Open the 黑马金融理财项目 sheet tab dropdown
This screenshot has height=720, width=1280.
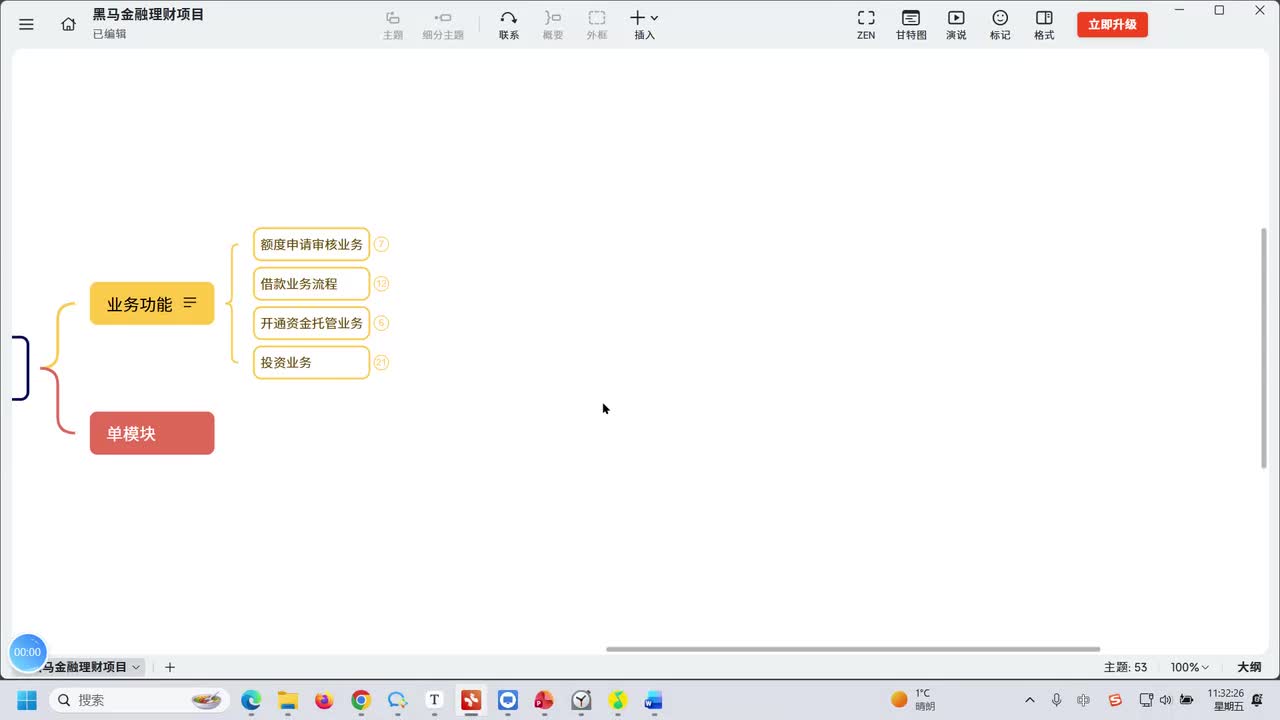pyautogui.click(x=136, y=667)
